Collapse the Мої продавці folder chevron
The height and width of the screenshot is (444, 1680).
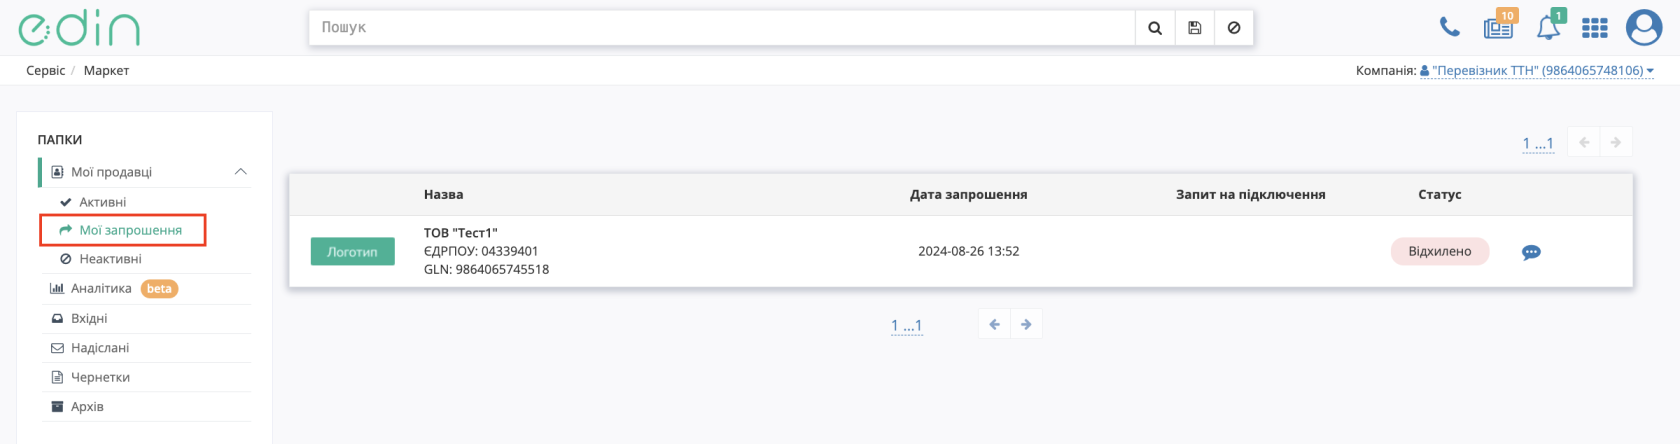240,172
